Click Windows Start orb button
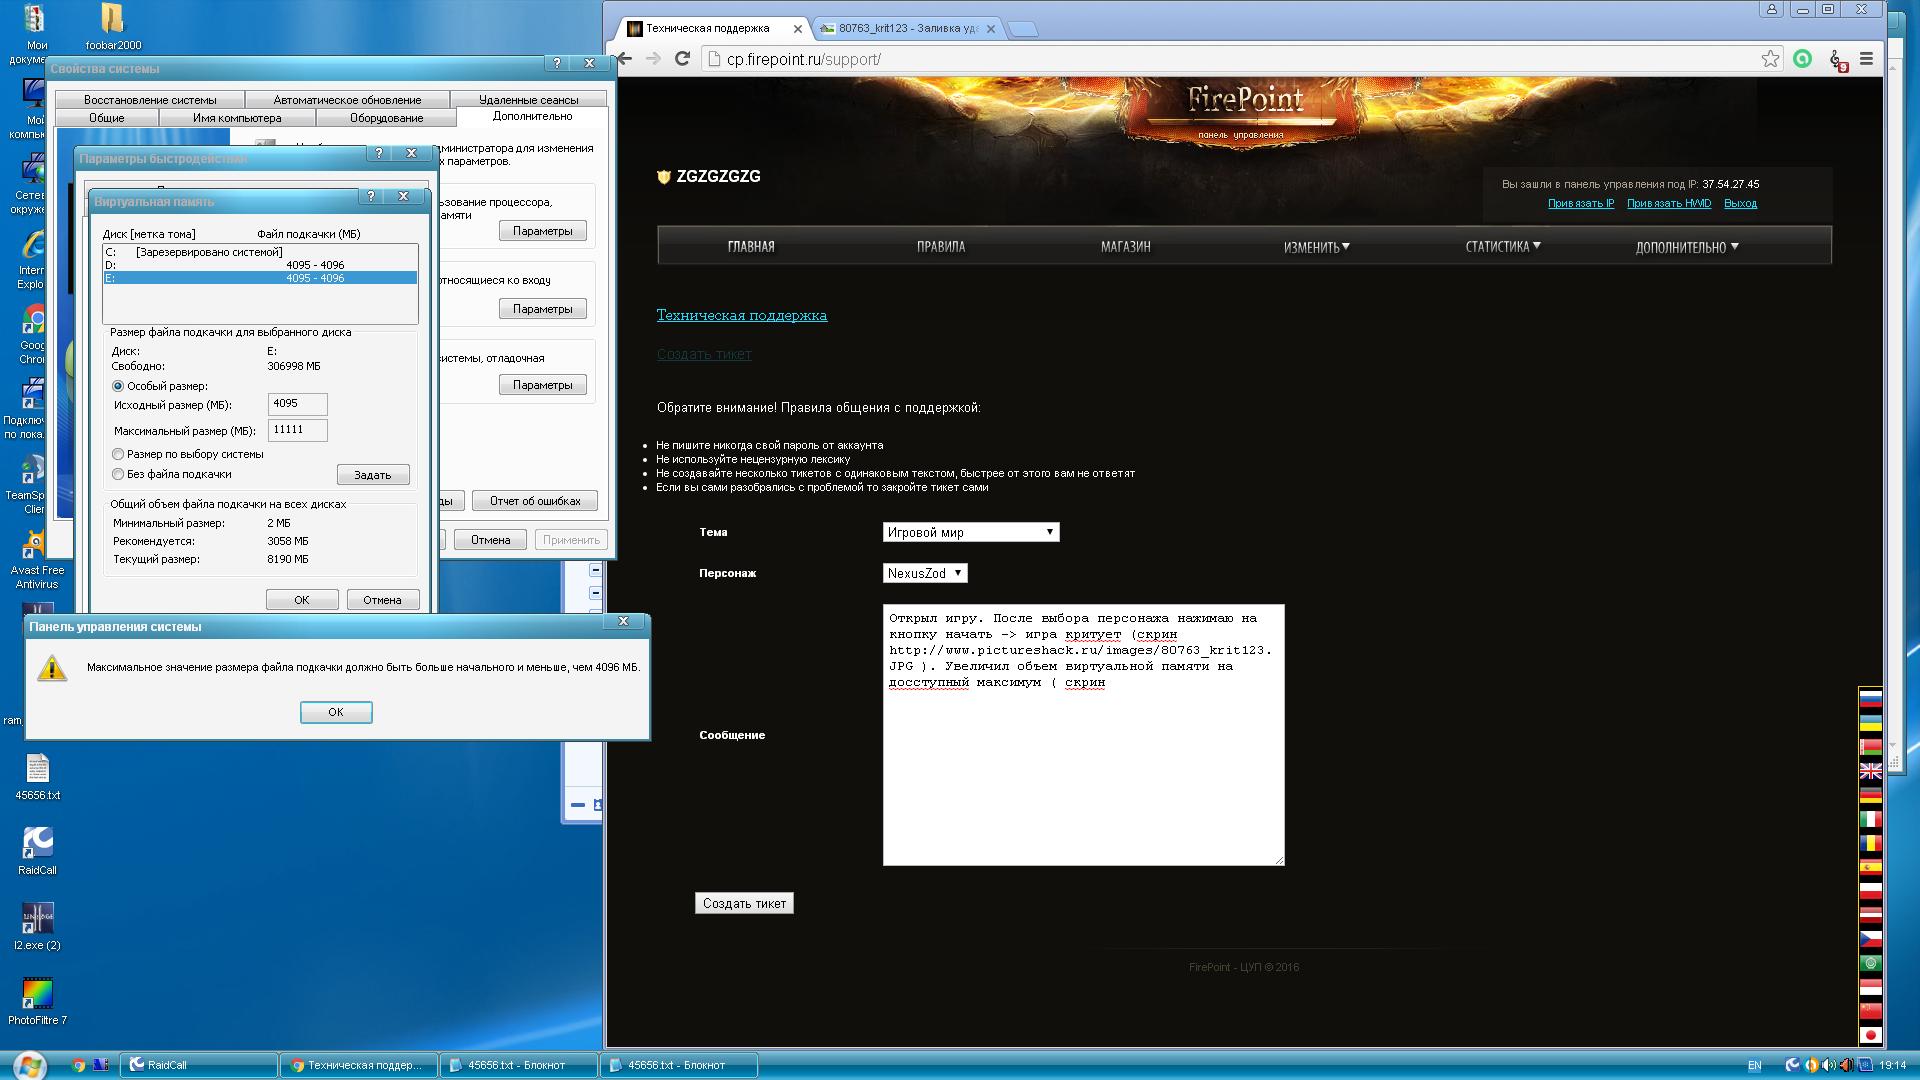 (28, 1065)
